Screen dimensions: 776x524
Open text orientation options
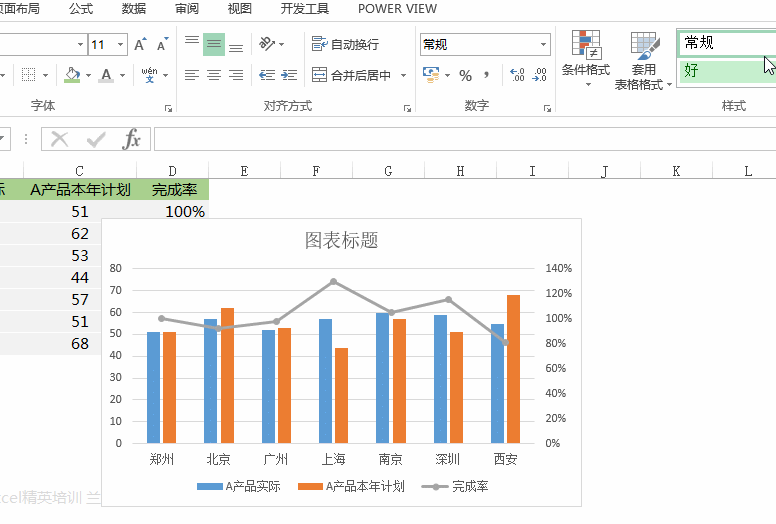click(x=271, y=45)
